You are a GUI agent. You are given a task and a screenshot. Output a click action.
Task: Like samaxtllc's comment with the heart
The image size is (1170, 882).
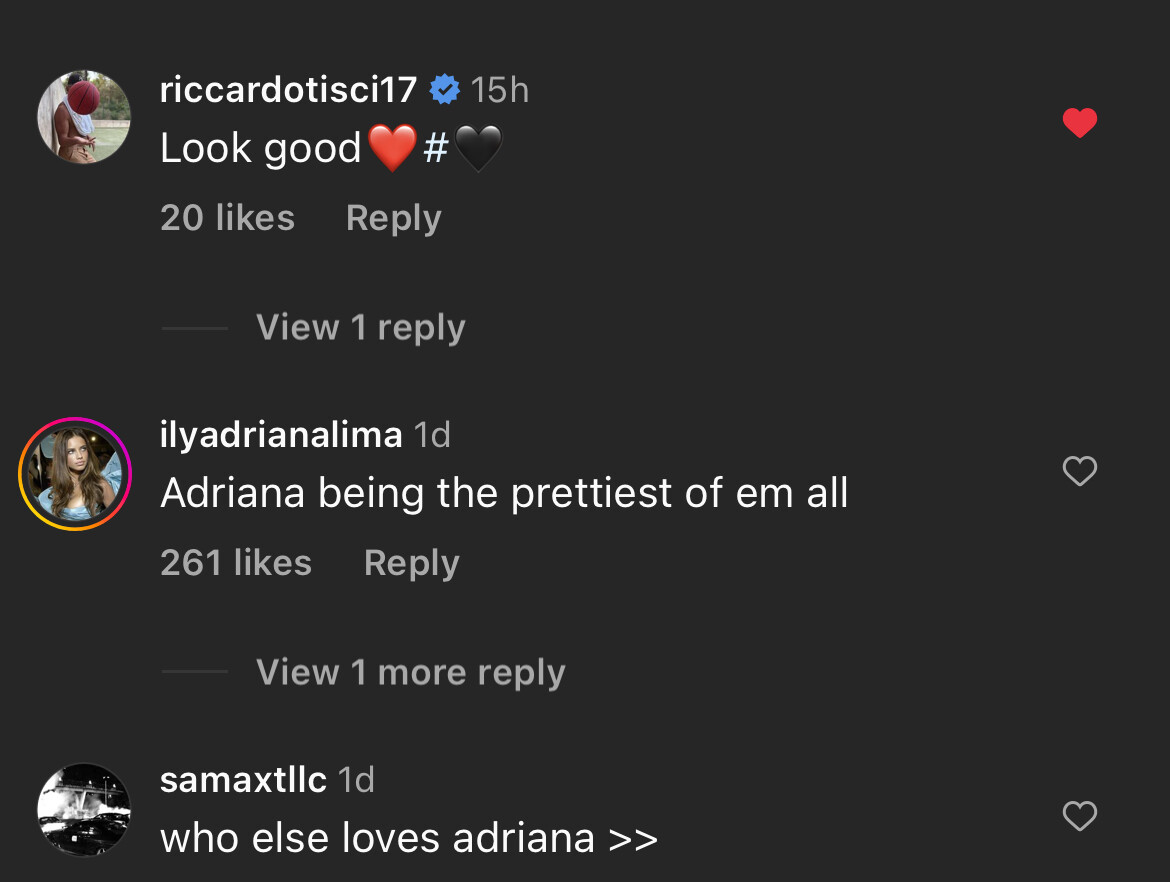tap(1080, 816)
